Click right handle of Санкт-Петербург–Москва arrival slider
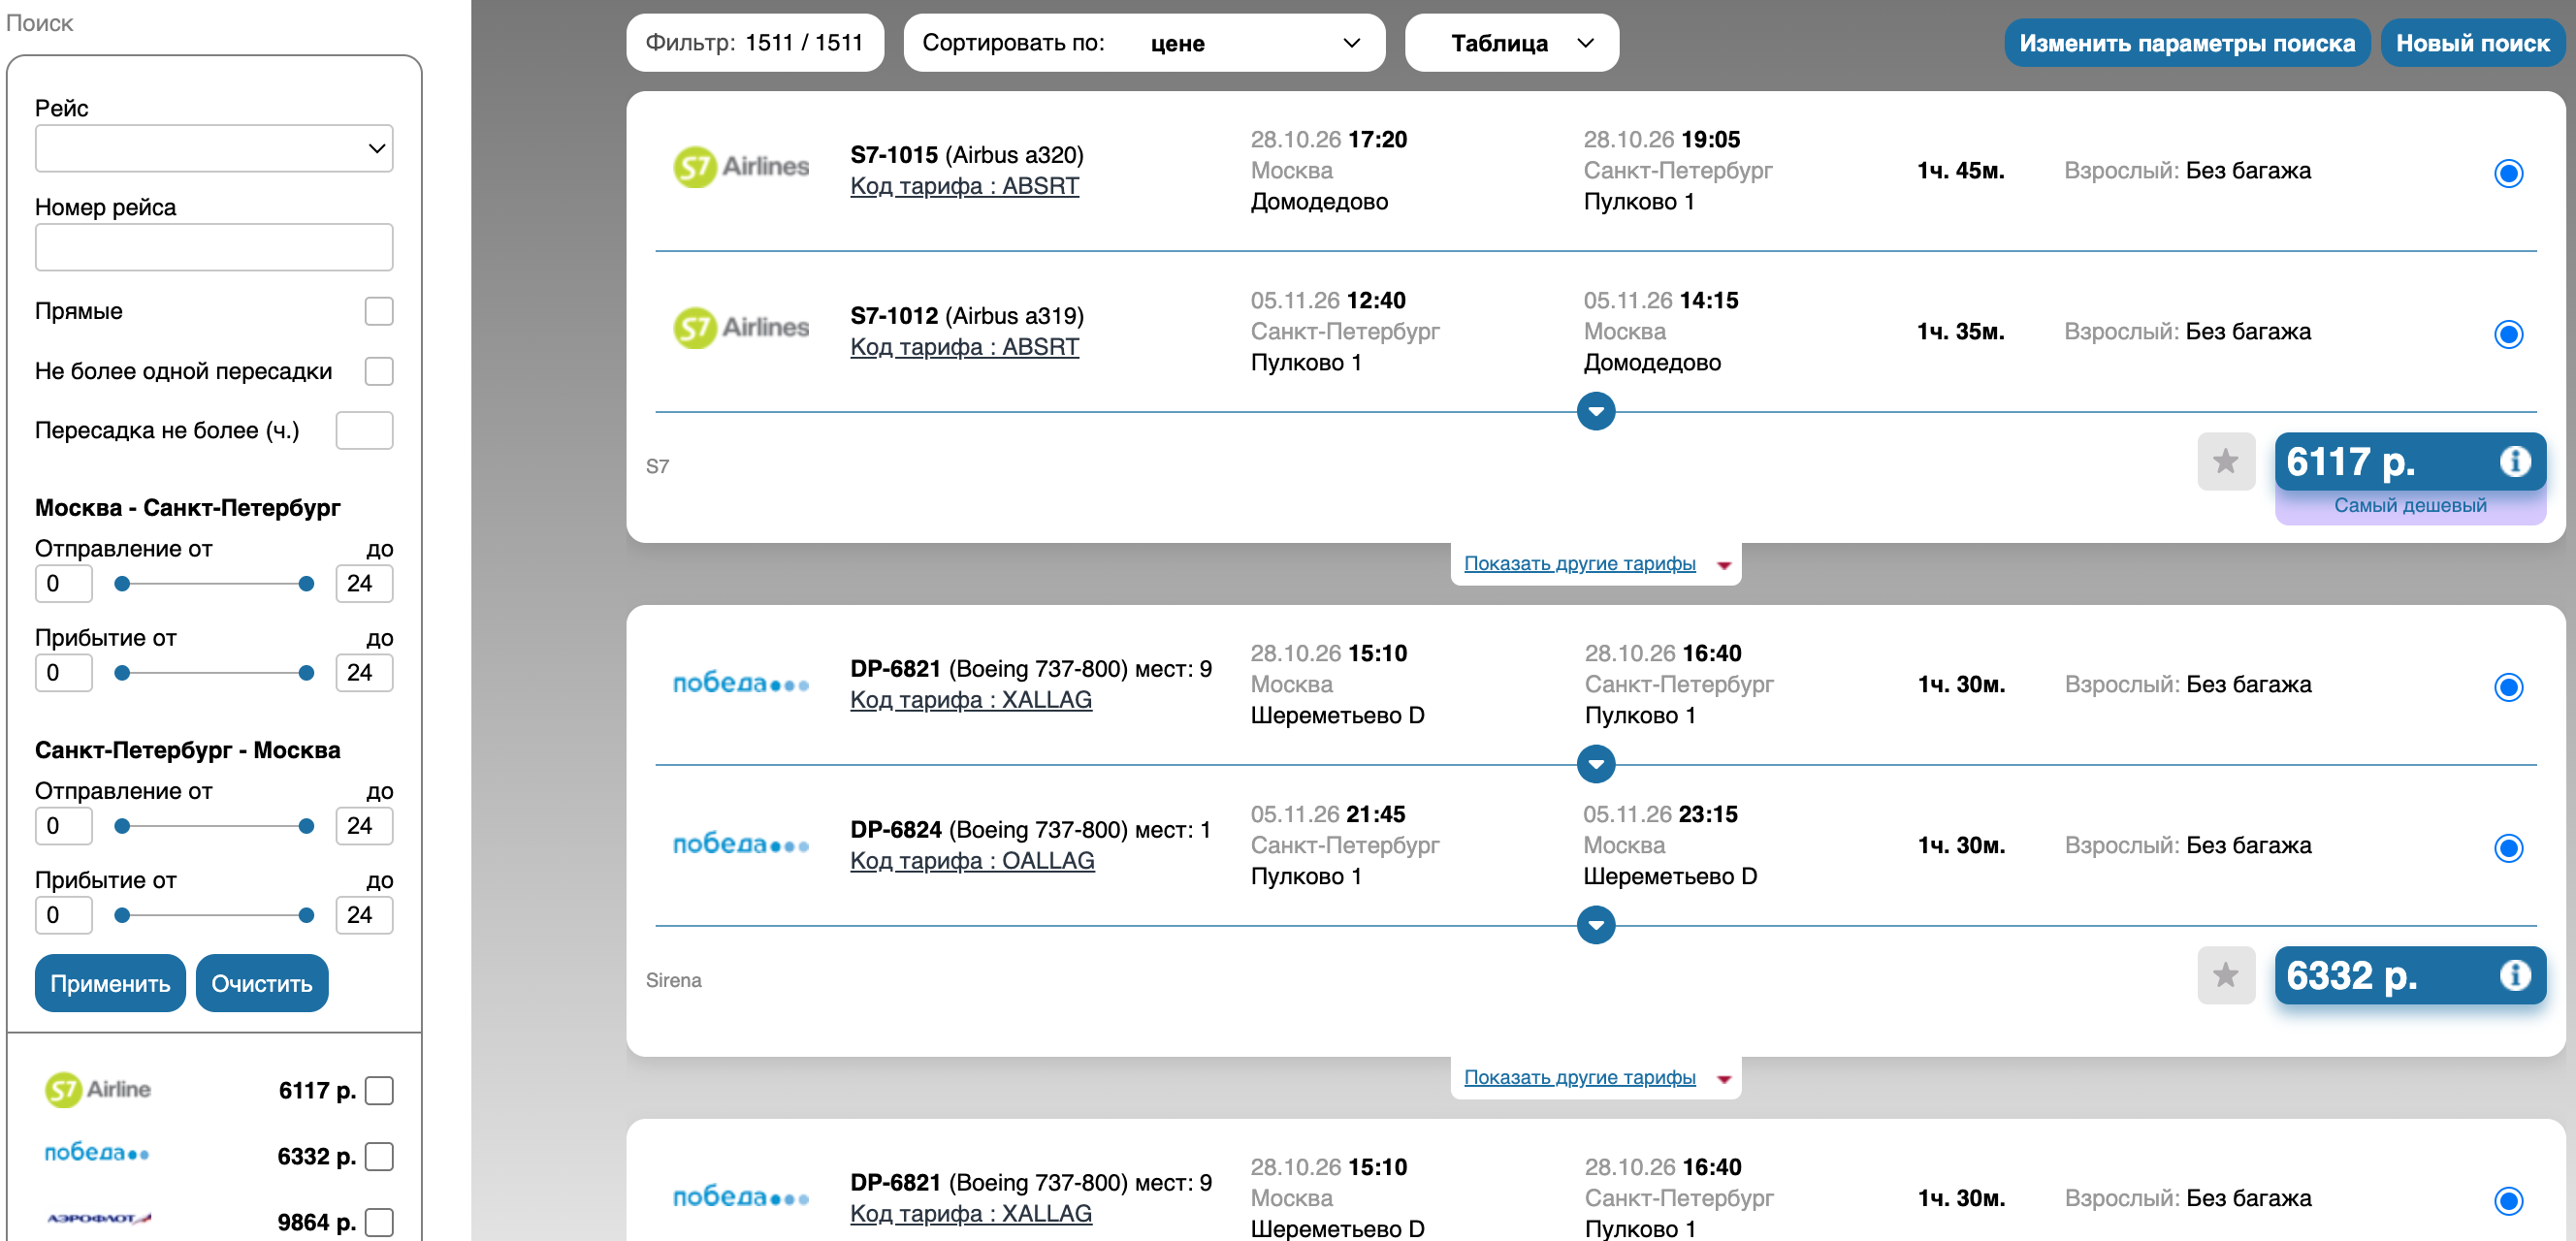 coord(306,915)
